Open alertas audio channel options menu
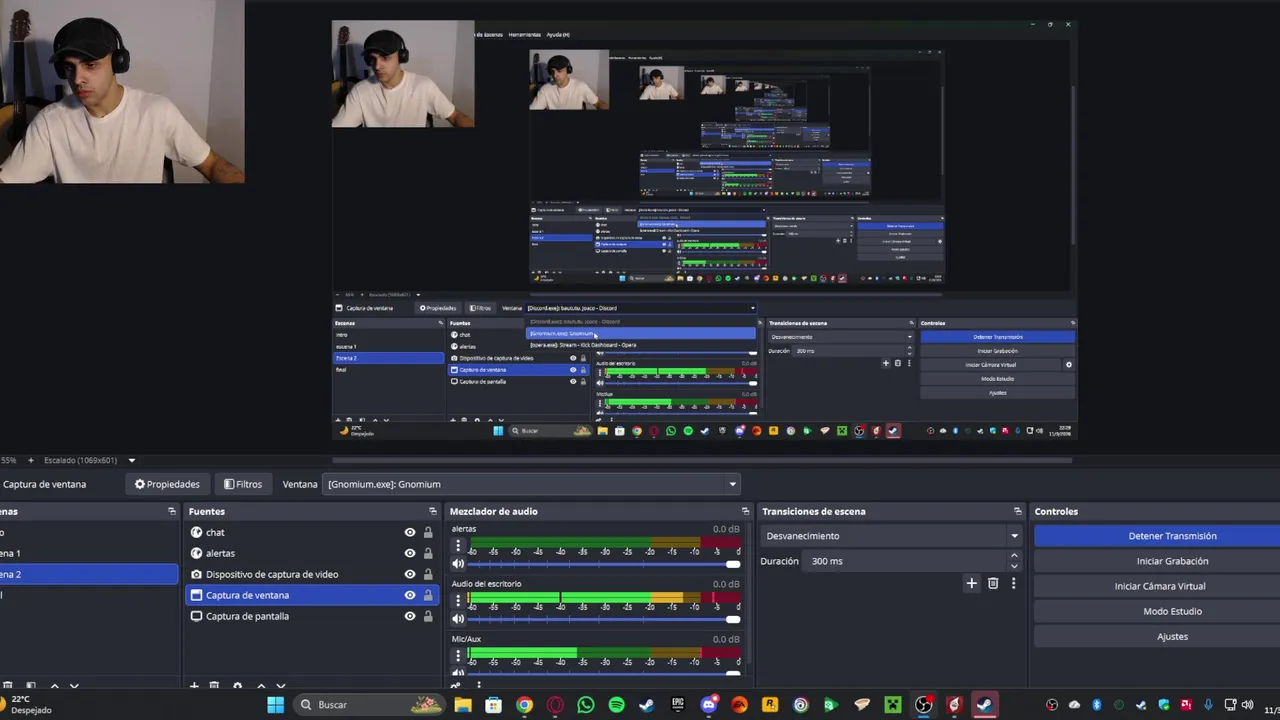Viewport: 1280px width, 720px height. (x=458, y=546)
